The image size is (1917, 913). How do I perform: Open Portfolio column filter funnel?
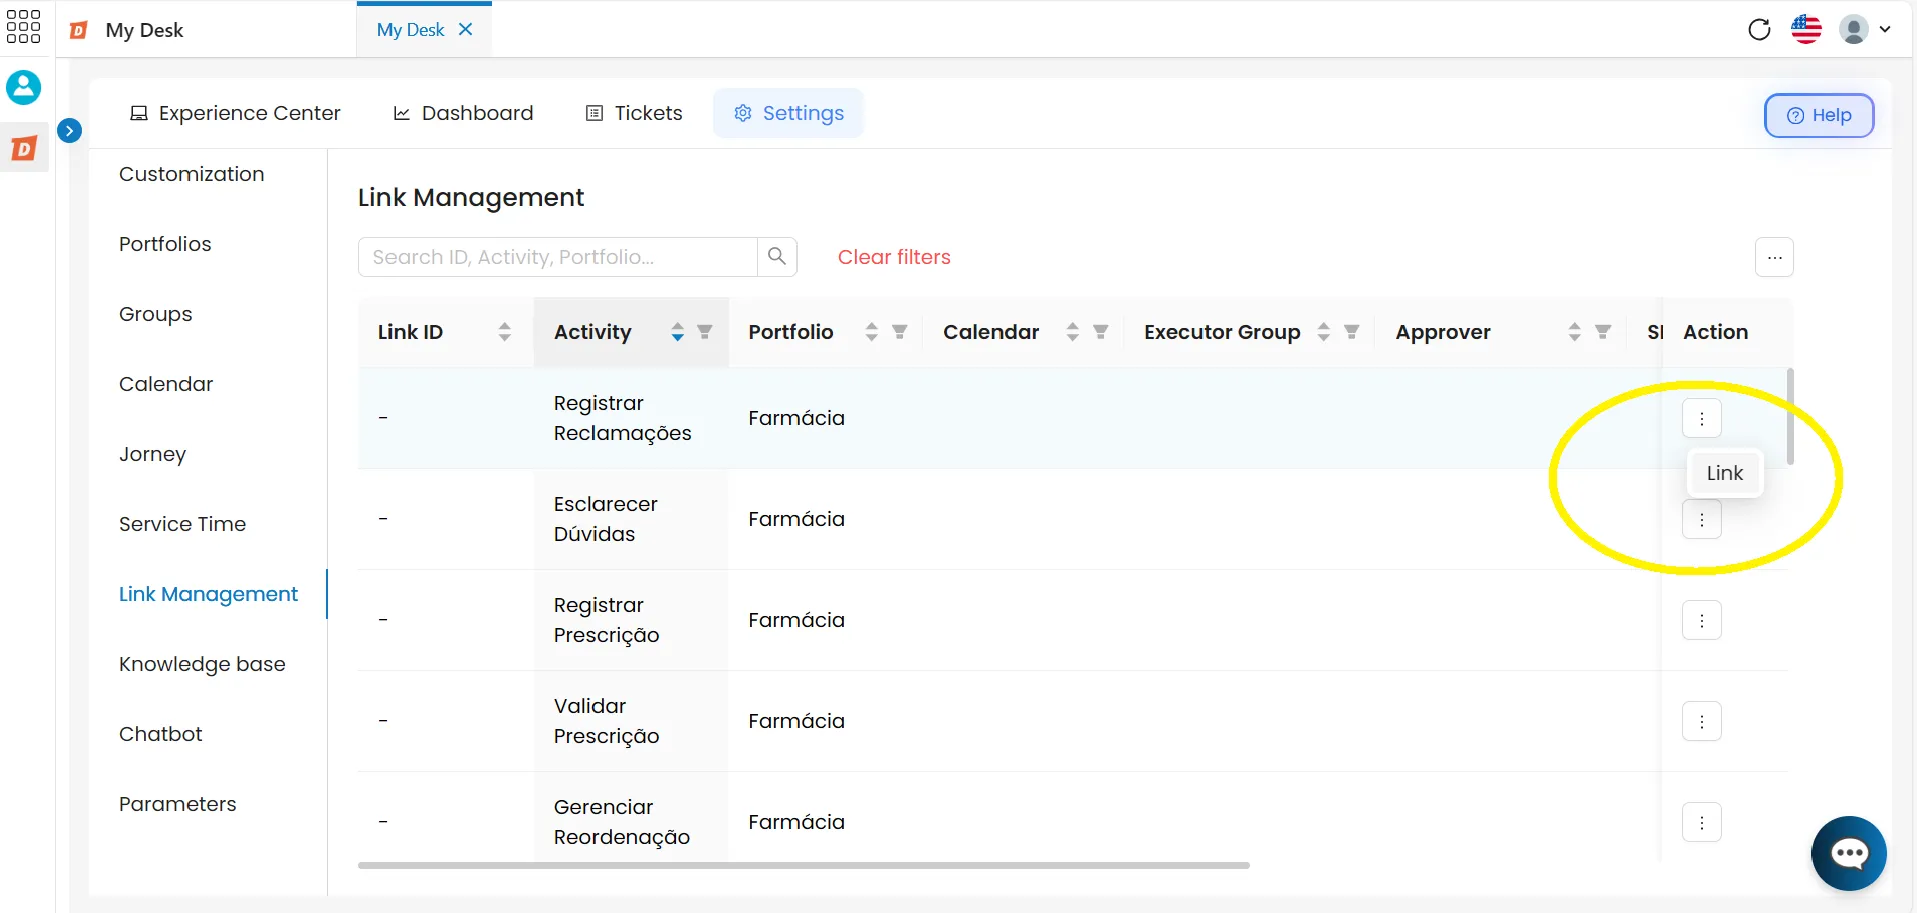pyautogui.click(x=900, y=332)
